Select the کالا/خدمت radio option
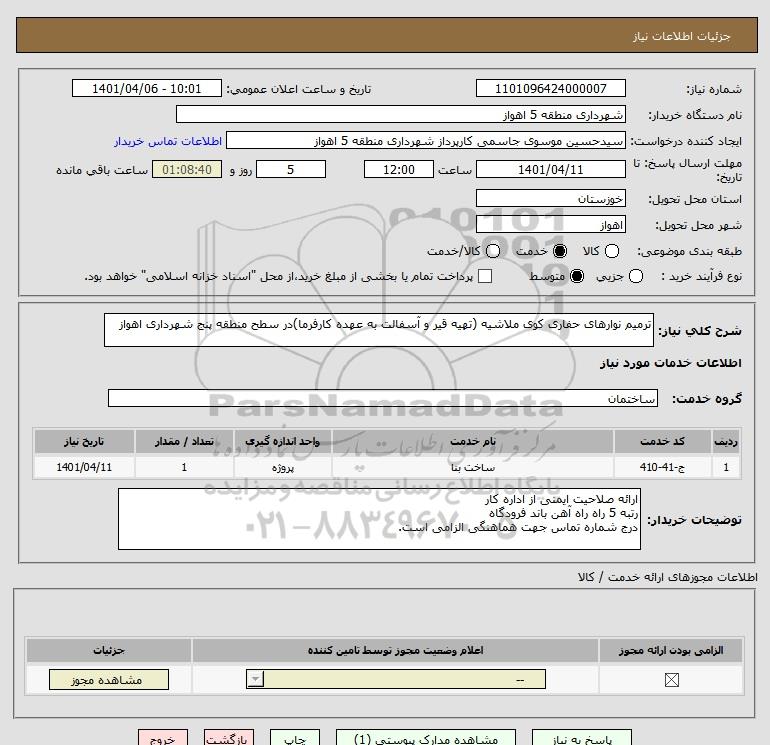The width and height of the screenshot is (770, 745). click(x=493, y=251)
